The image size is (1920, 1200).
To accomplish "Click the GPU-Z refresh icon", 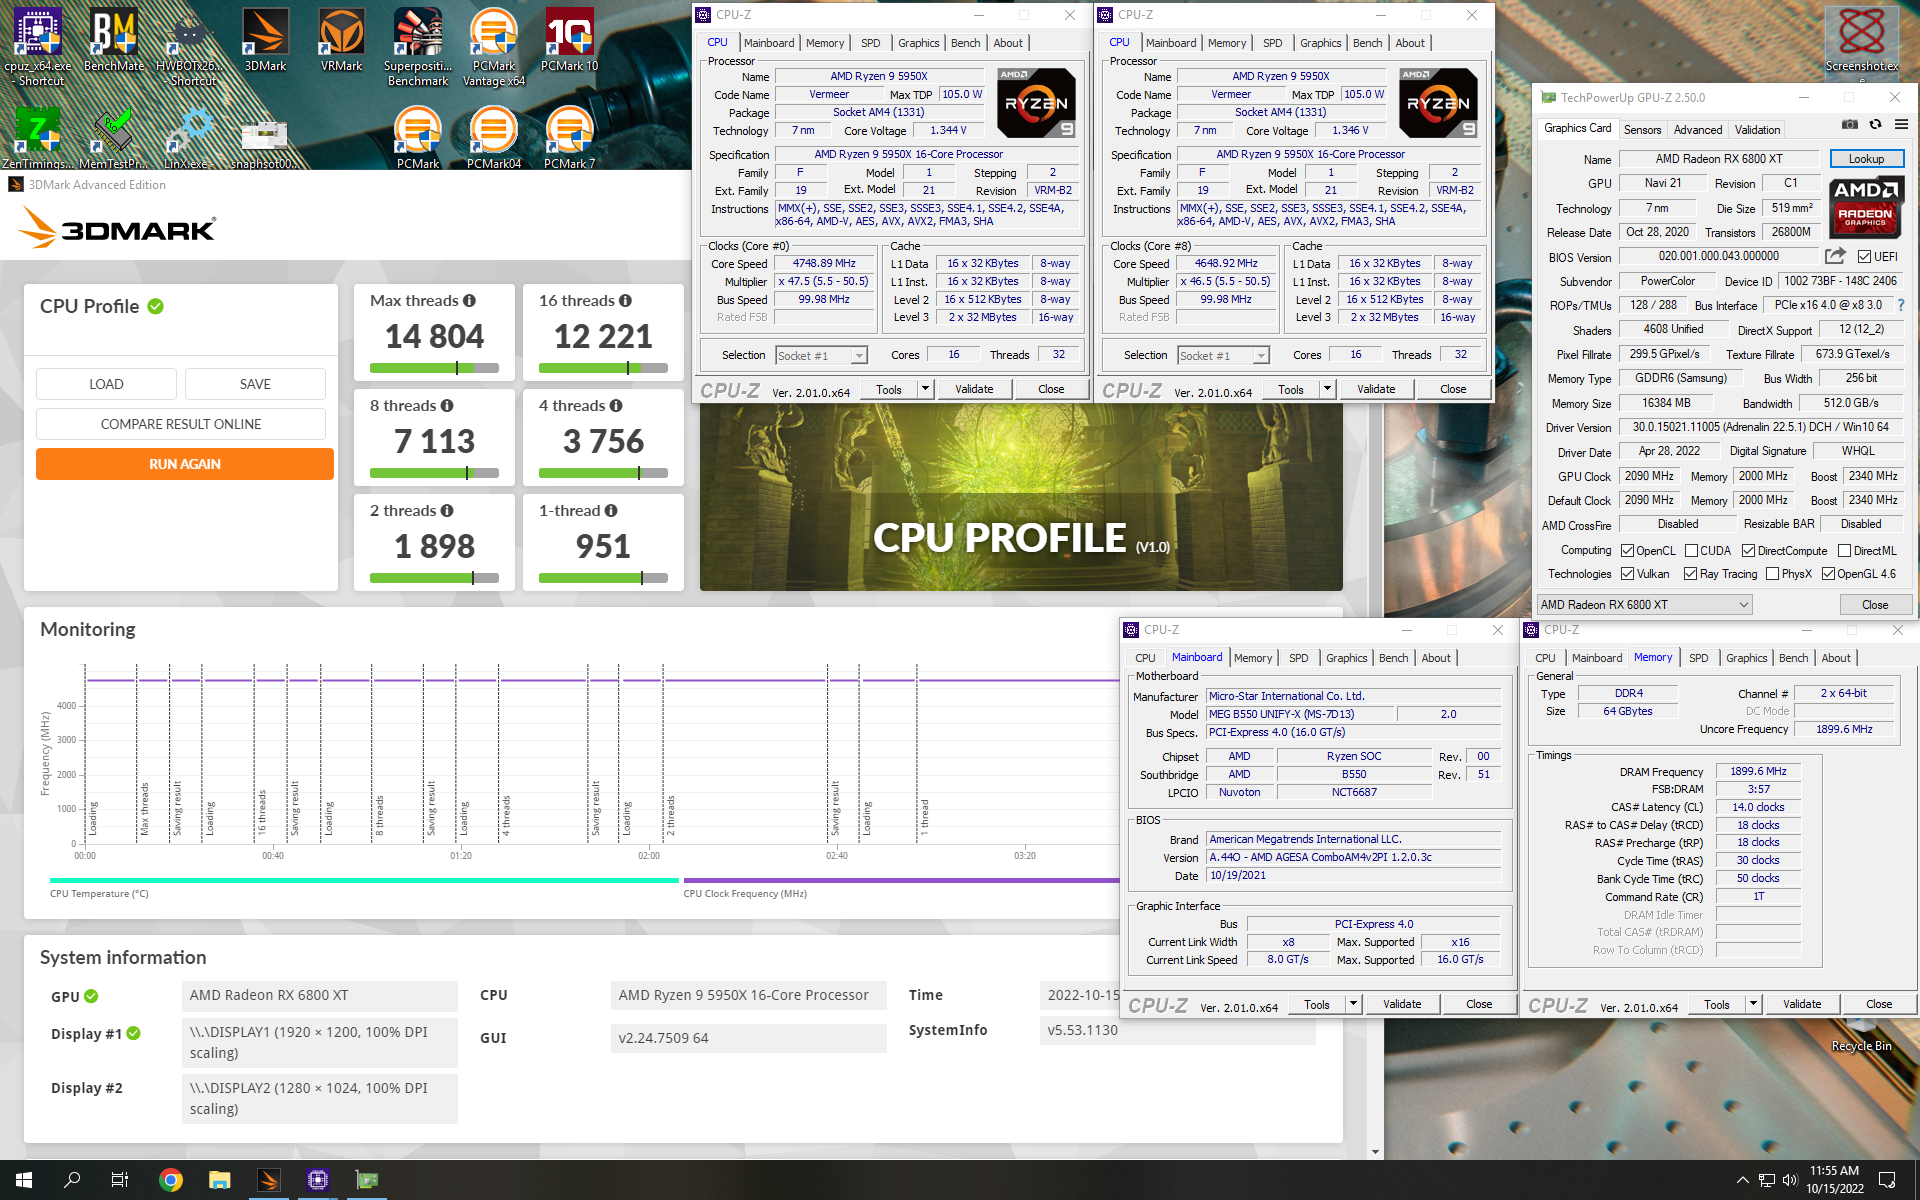I will 1876,125.
